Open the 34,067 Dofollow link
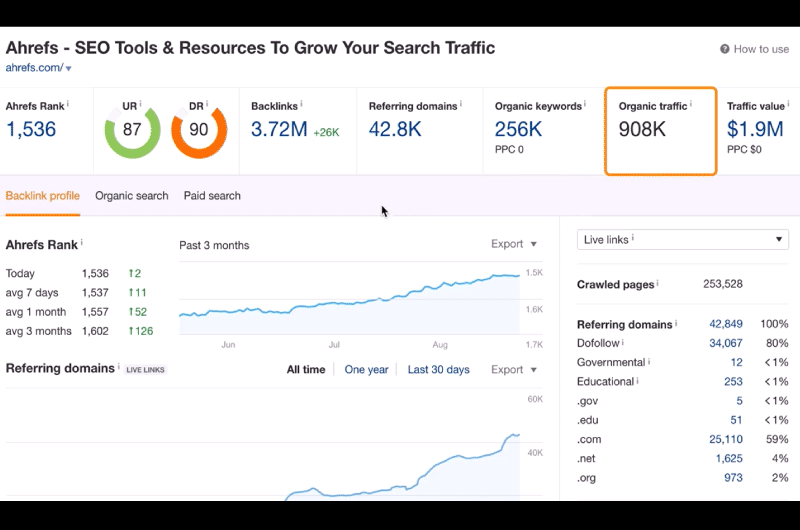 (726, 343)
